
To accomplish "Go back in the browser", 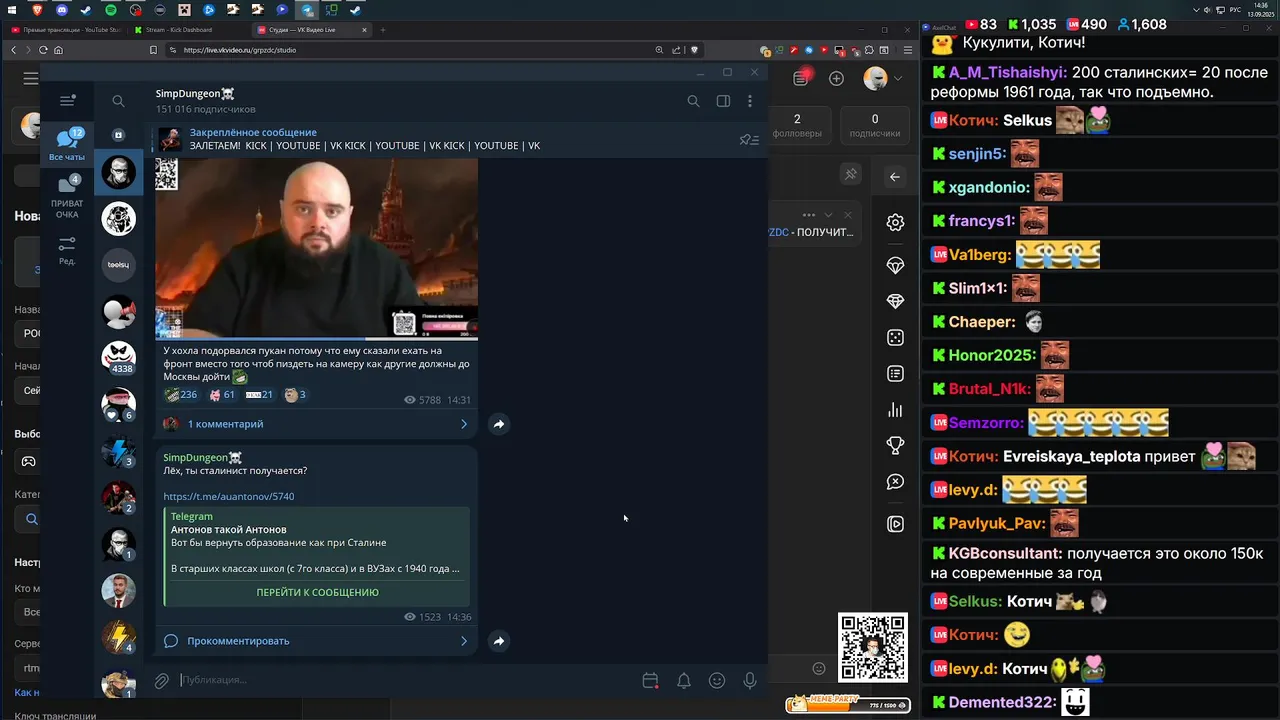I will (x=13, y=50).
